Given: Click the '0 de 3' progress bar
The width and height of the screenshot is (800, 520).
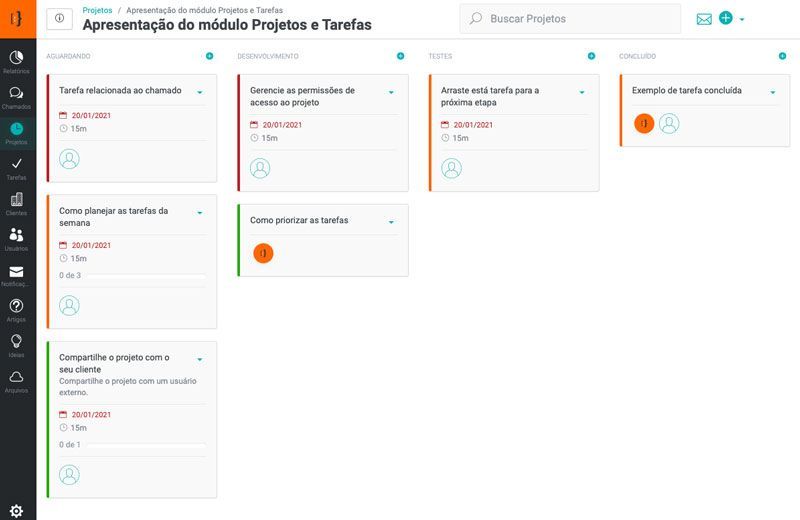Looking at the screenshot, I should click(x=132, y=275).
